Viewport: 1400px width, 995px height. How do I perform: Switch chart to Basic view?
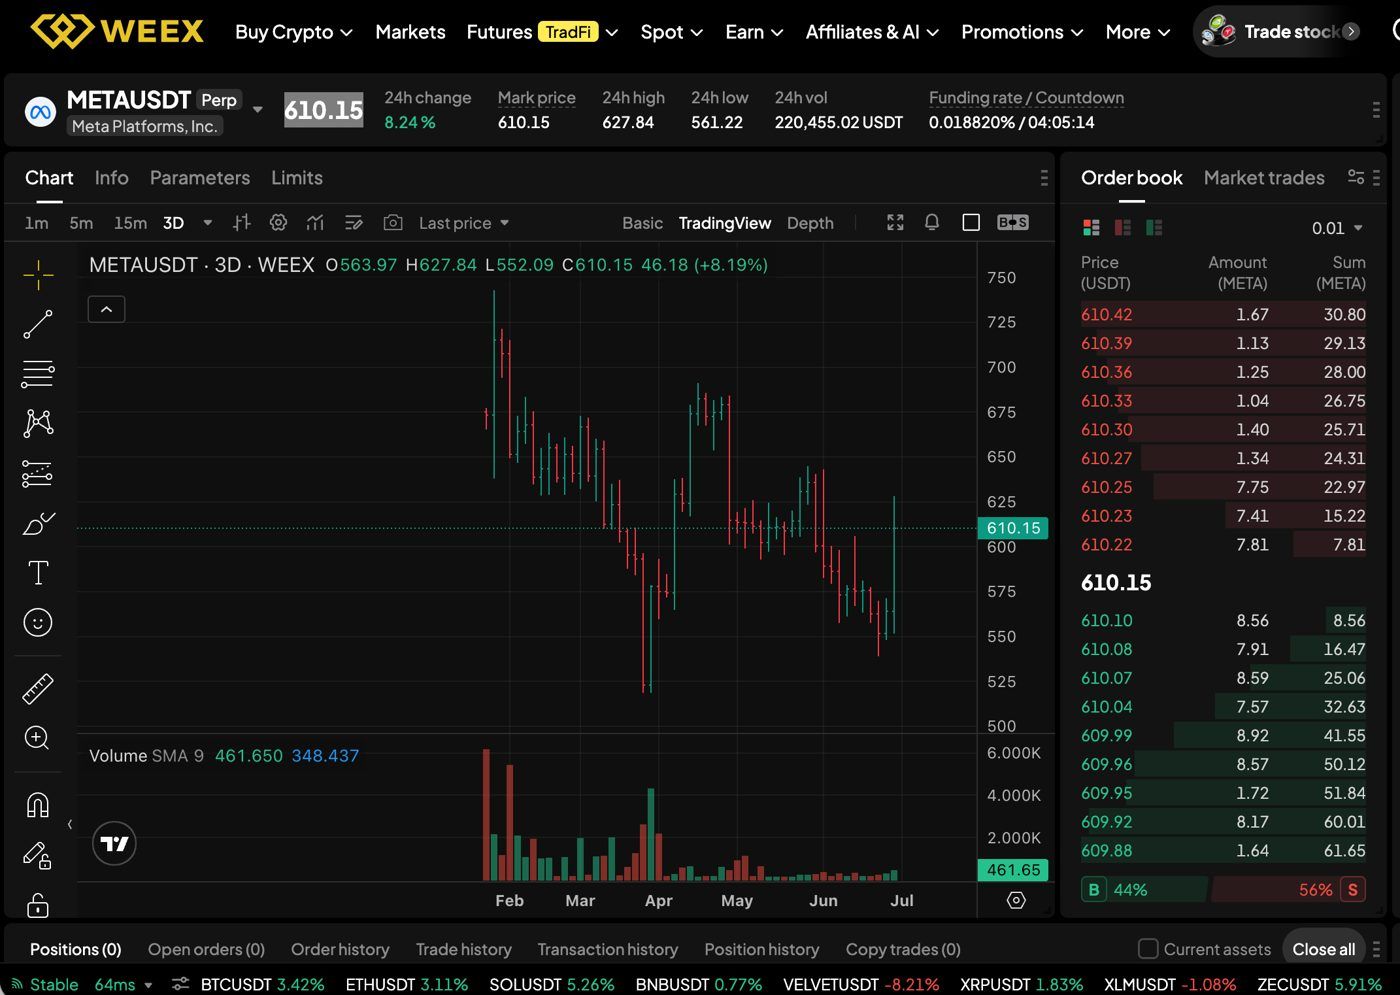coord(642,222)
